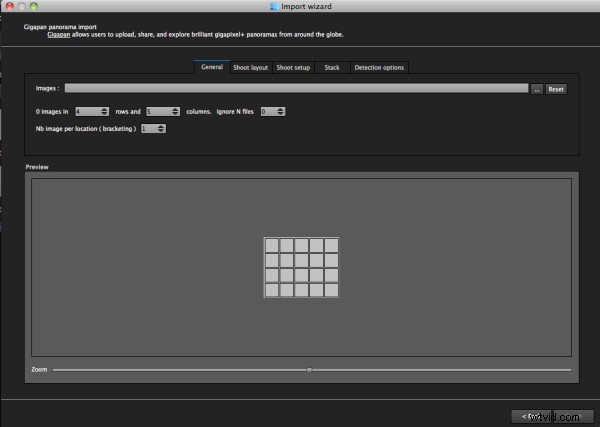This screenshot has height=427, width=600.
Task: Click the Import wizard title bar icon
Action: pyautogui.click(x=275, y=6)
